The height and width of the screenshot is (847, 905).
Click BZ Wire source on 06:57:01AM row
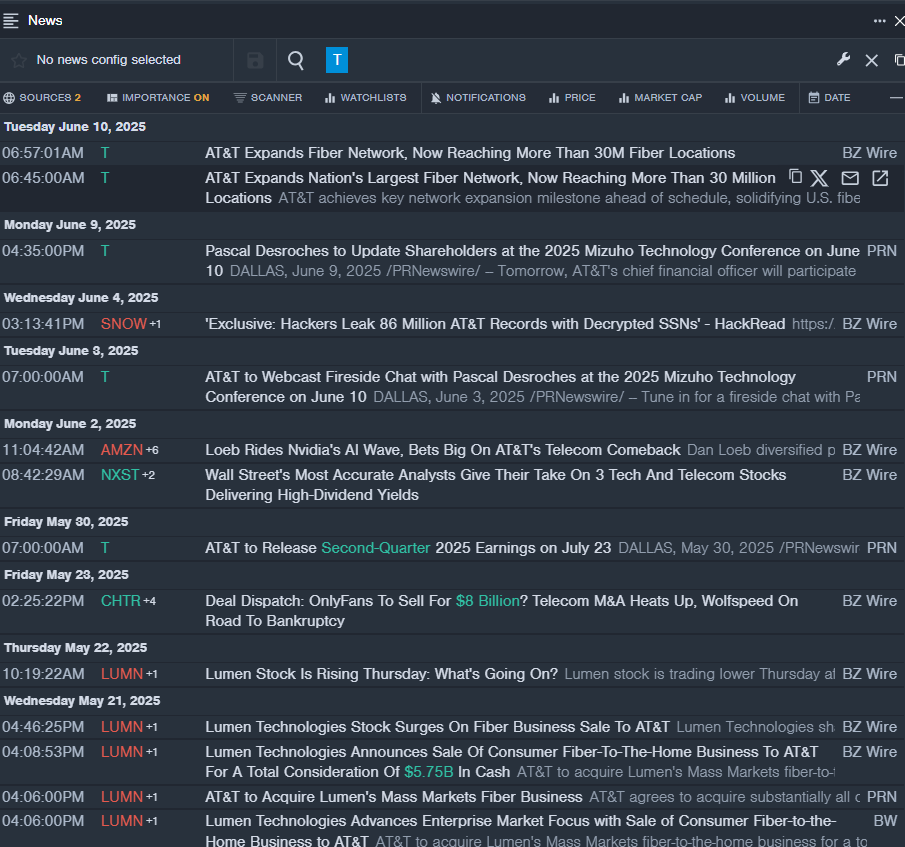869,153
